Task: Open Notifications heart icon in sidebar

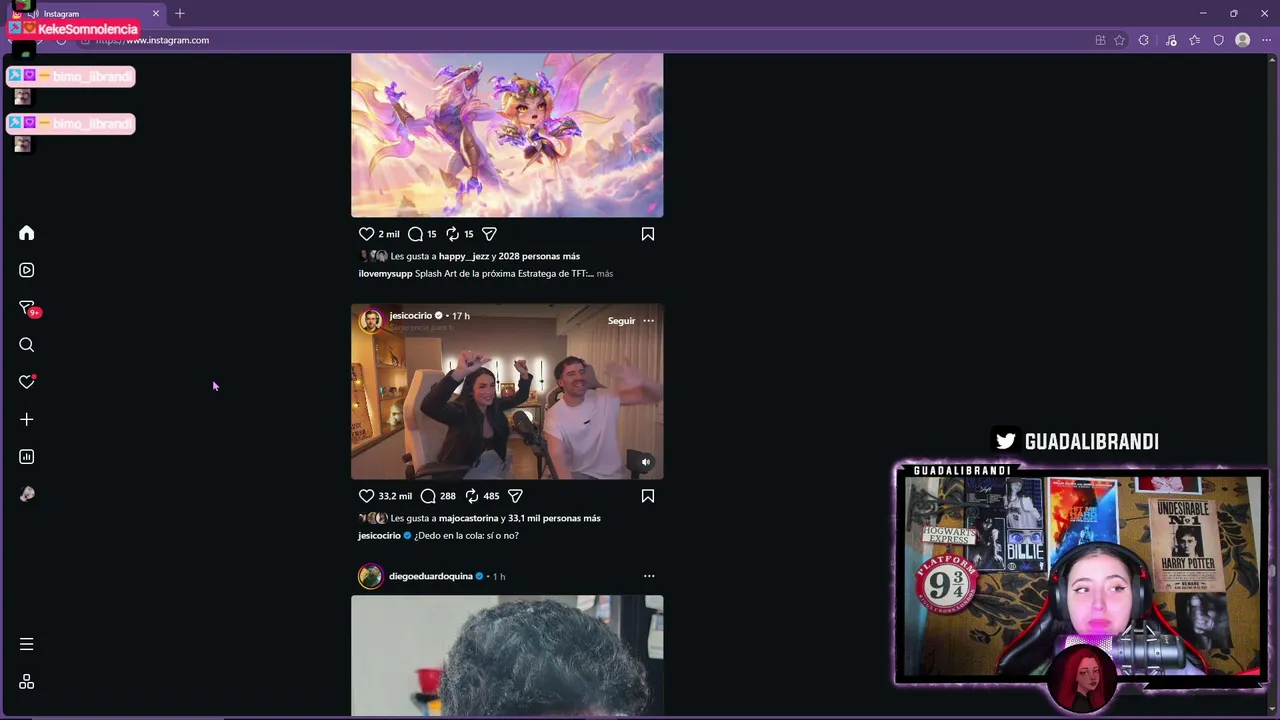Action: coord(27,382)
